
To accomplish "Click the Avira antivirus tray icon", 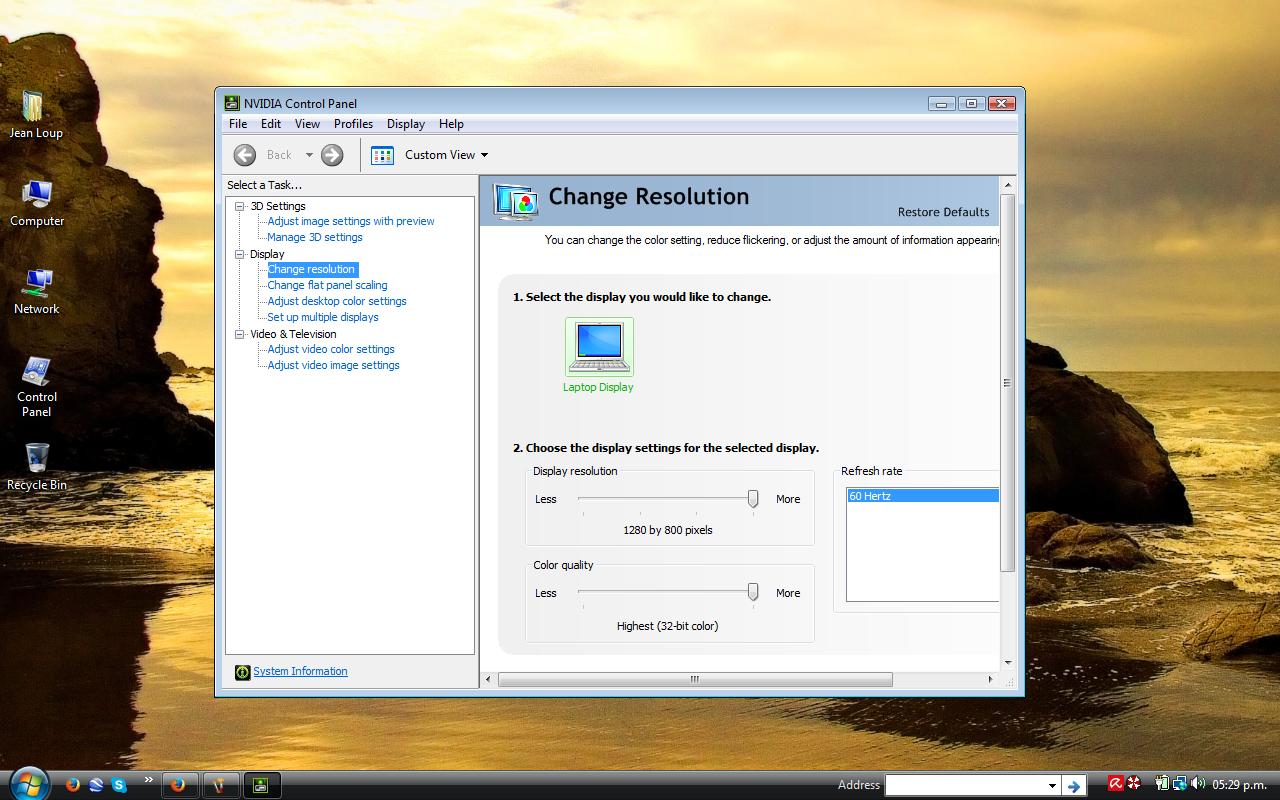I will coord(1116,783).
